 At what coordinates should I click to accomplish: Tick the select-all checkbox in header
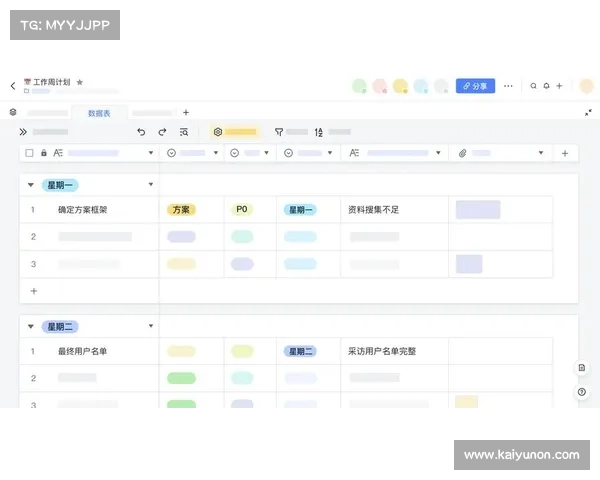click(x=29, y=153)
